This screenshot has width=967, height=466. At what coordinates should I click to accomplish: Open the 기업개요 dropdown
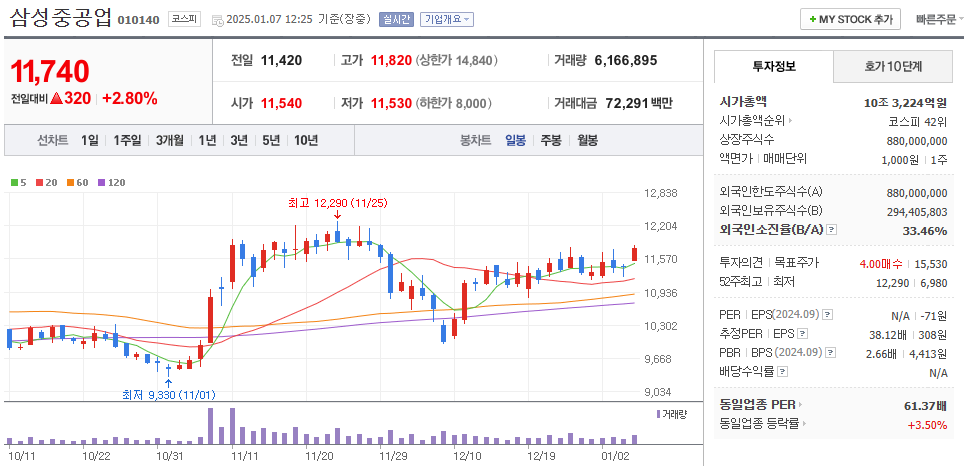(x=447, y=19)
